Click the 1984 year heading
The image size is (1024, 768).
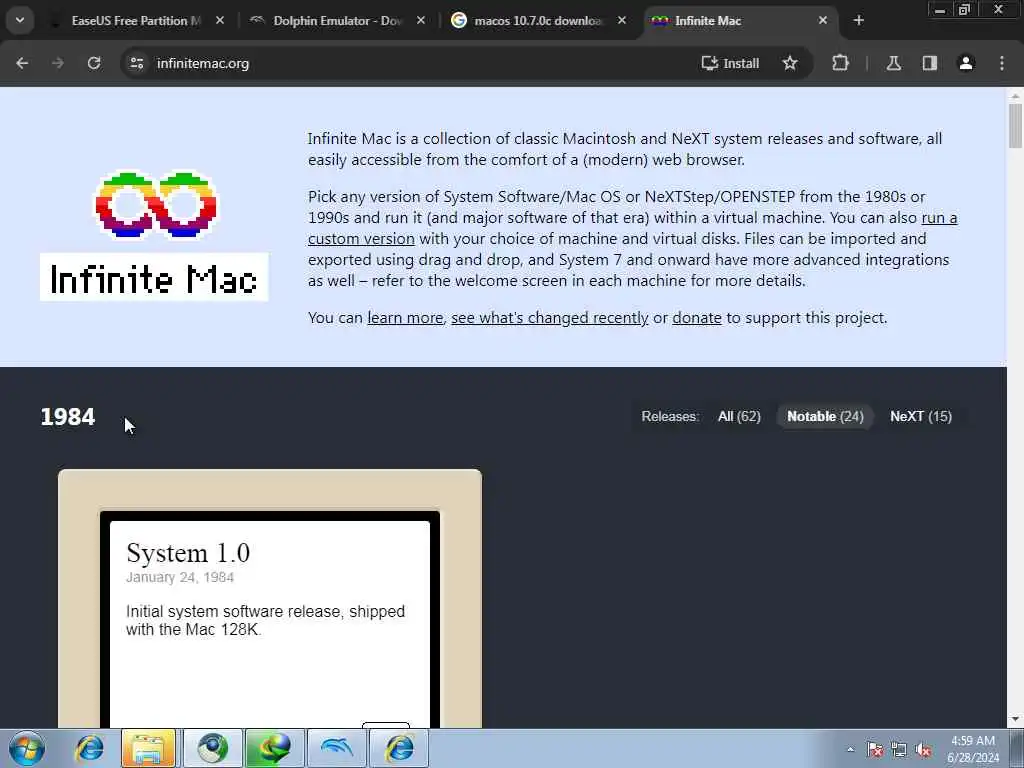pyautogui.click(x=68, y=417)
